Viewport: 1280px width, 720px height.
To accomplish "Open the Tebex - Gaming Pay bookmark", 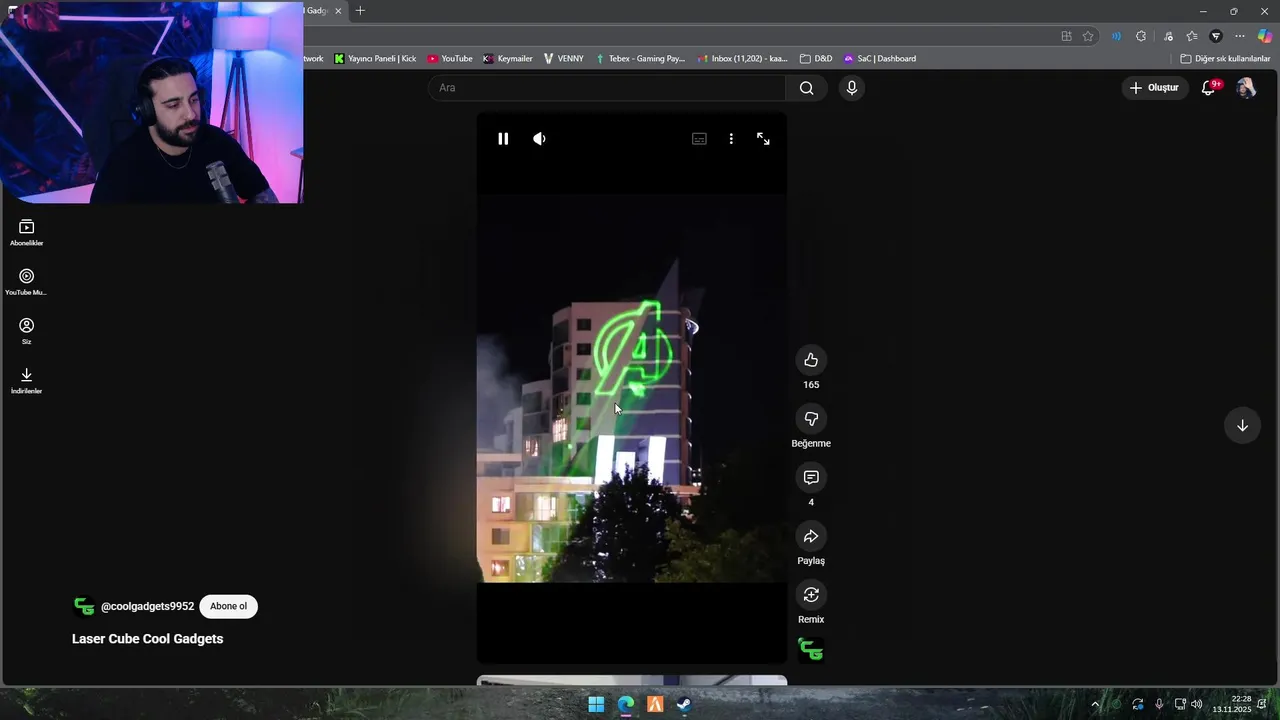I will 640,58.
